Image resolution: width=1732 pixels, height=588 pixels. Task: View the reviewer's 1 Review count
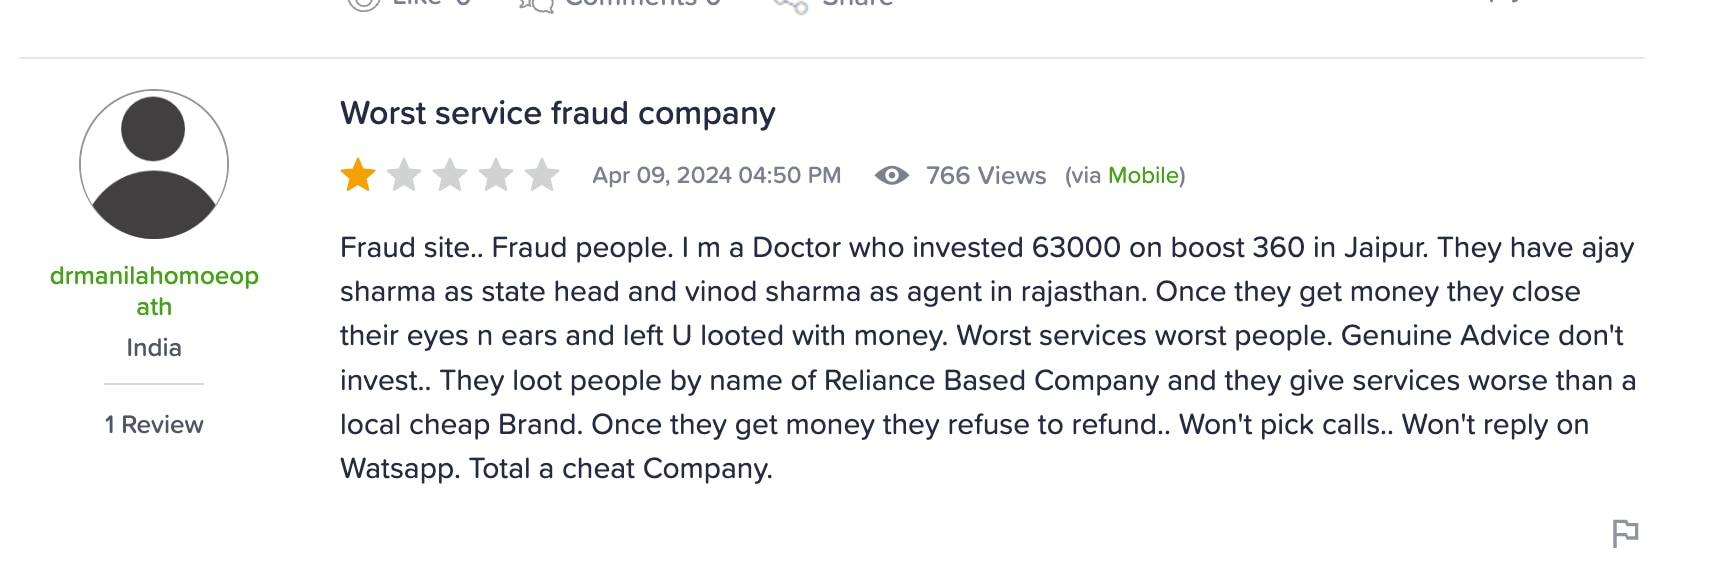pos(154,425)
